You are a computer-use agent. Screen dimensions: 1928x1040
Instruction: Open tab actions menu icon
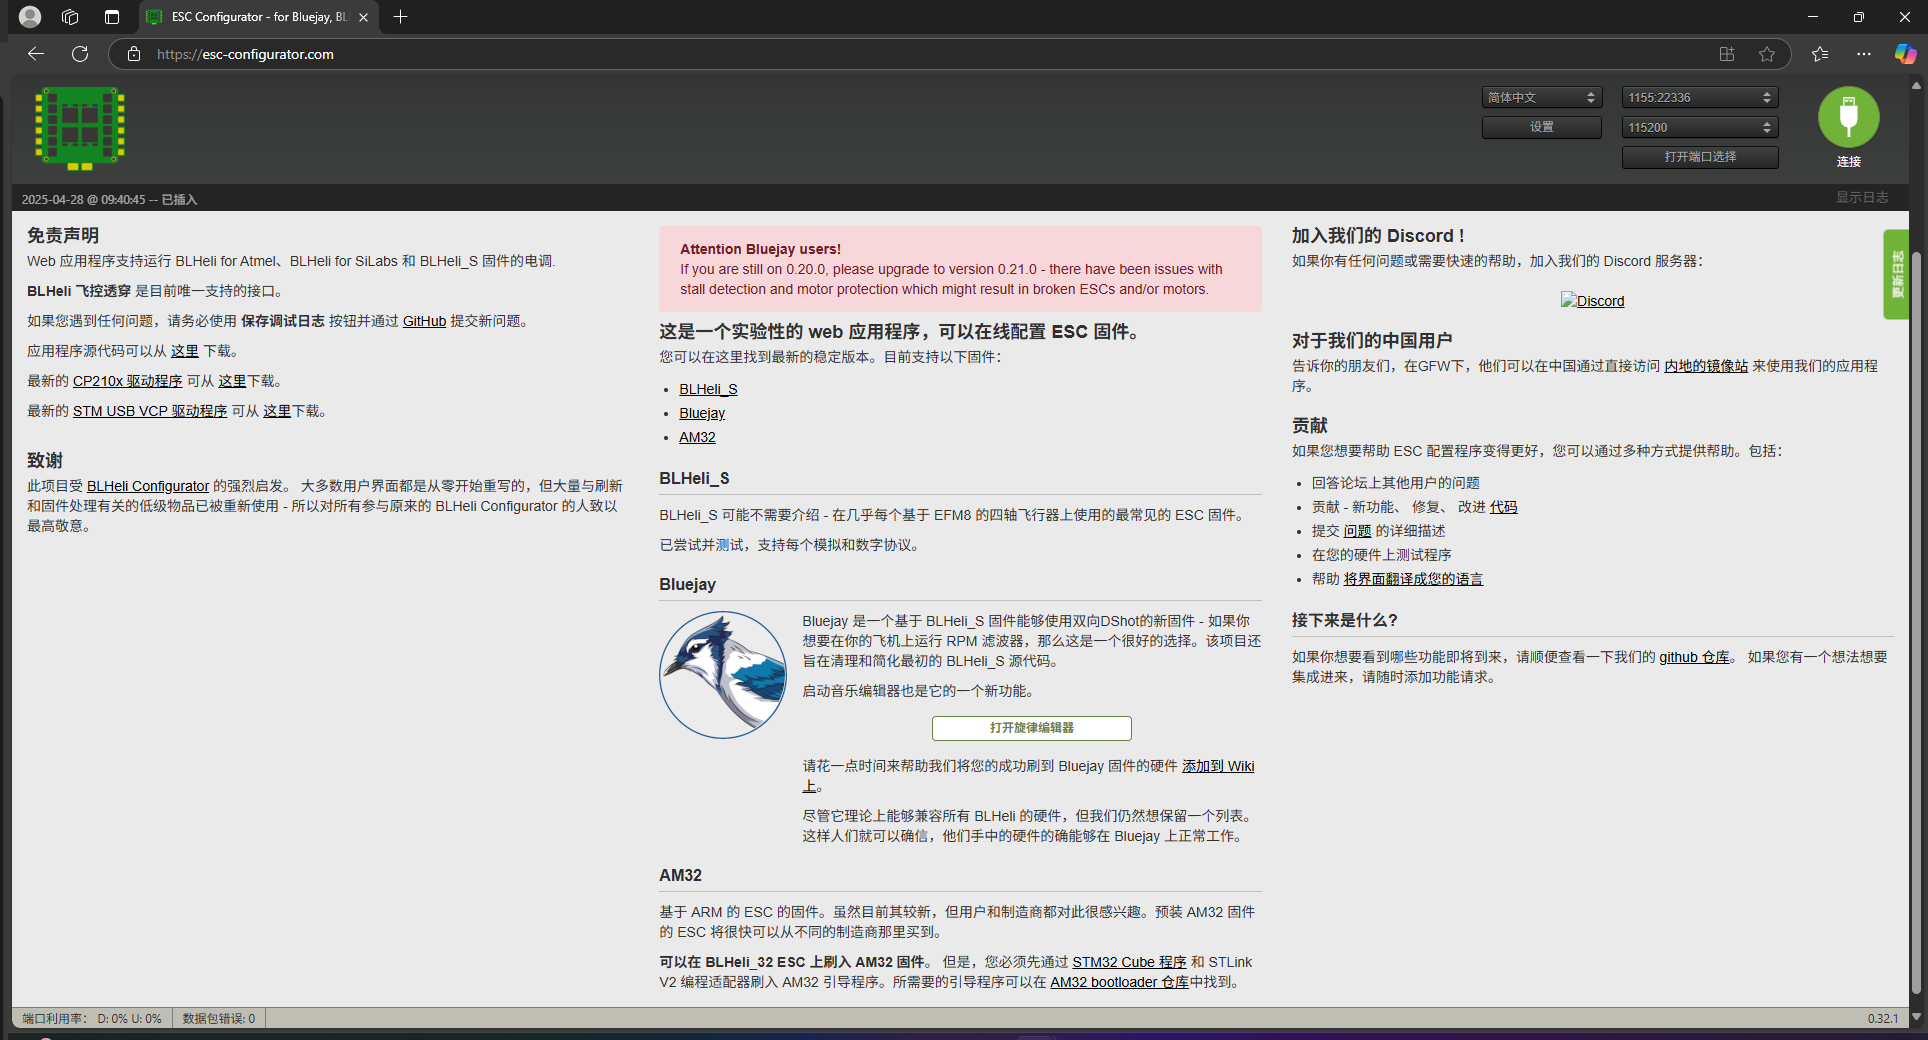(112, 17)
